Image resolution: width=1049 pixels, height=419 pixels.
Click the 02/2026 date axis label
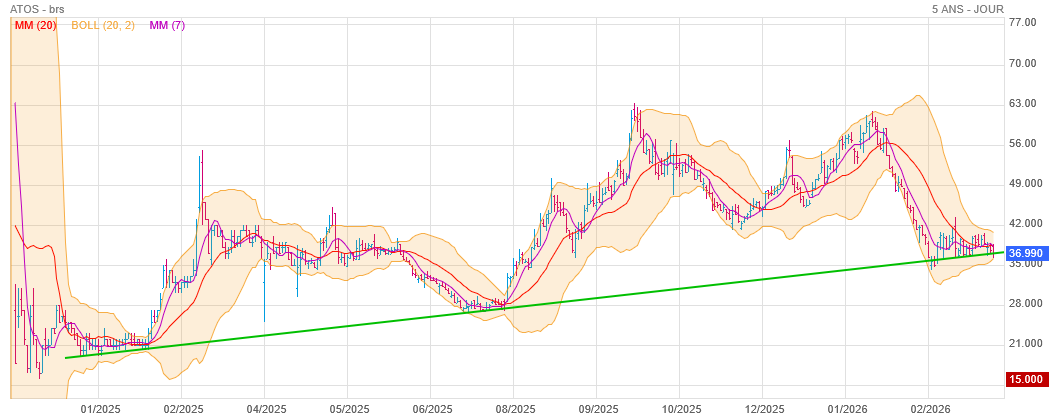(x=928, y=408)
